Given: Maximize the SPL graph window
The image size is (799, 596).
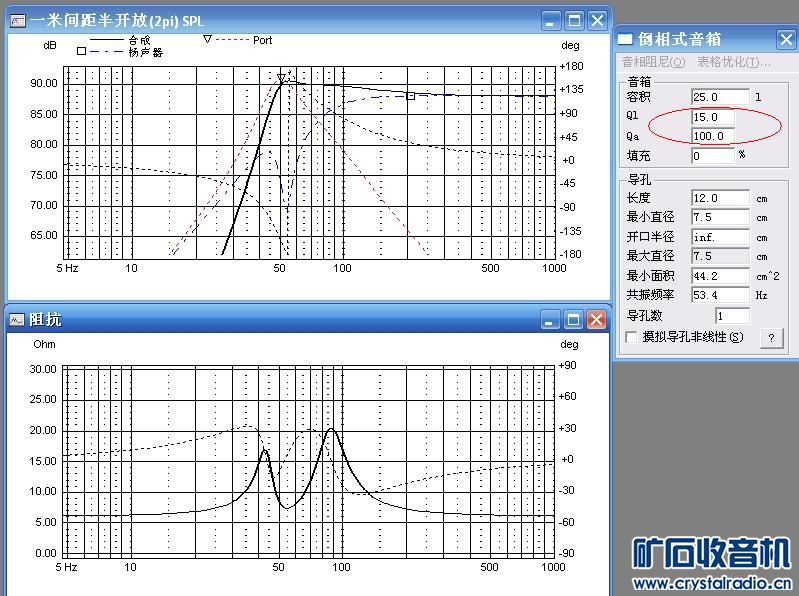Looking at the screenshot, I should tap(574, 21).
